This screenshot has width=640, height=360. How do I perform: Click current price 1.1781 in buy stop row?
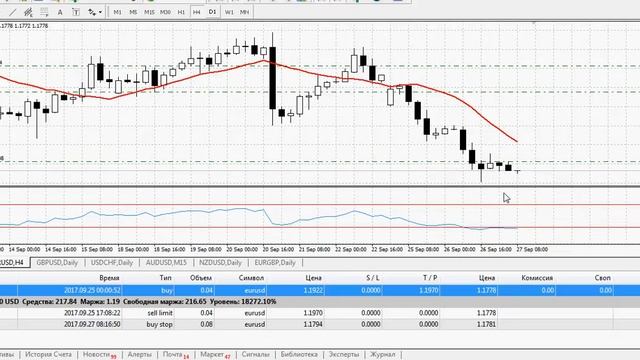pyautogui.click(x=487, y=324)
